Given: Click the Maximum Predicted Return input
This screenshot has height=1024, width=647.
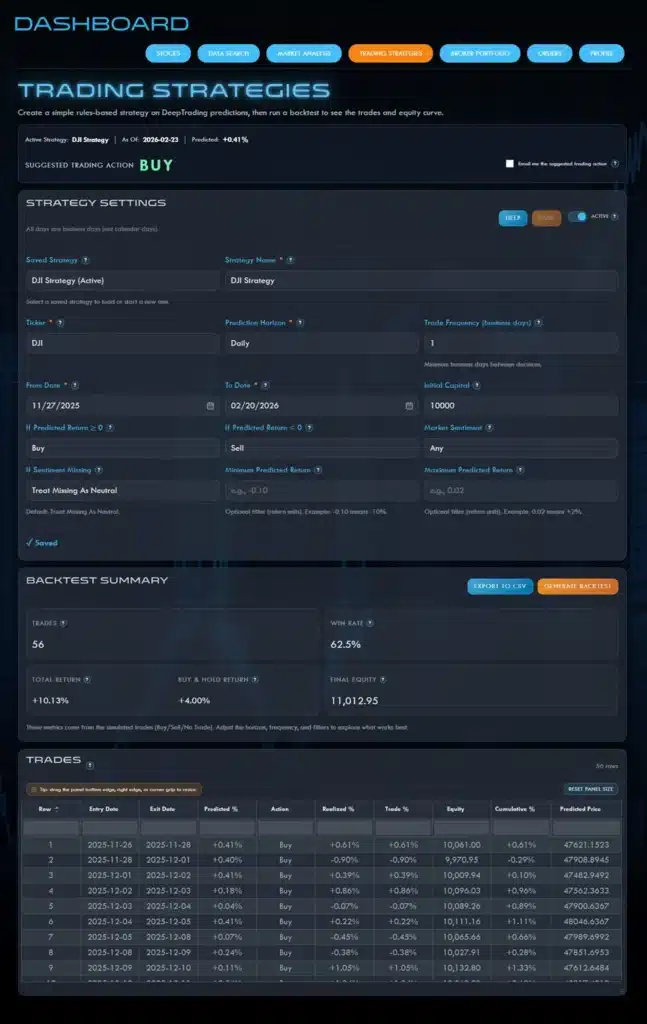Looking at the screenshot, I should click(520, 490).
